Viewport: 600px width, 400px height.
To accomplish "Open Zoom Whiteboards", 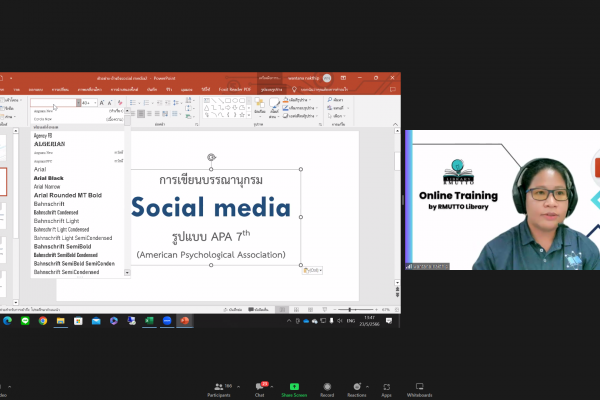I will click(x=419, y=390).
